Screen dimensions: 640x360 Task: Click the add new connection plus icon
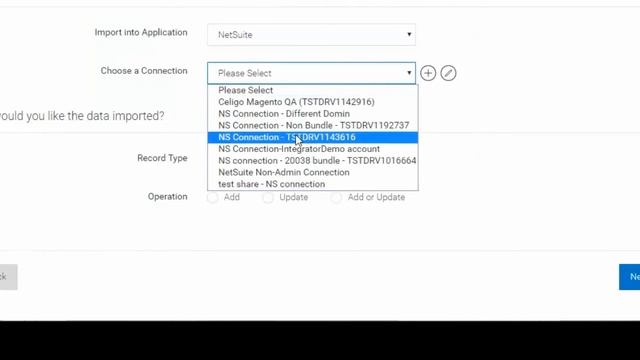[x=428, y=73]
